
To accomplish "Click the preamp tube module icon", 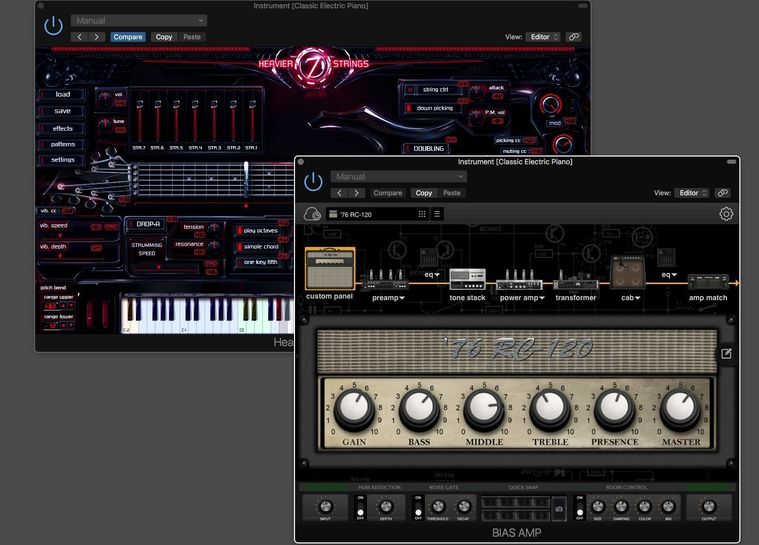I will coord(385,281).
